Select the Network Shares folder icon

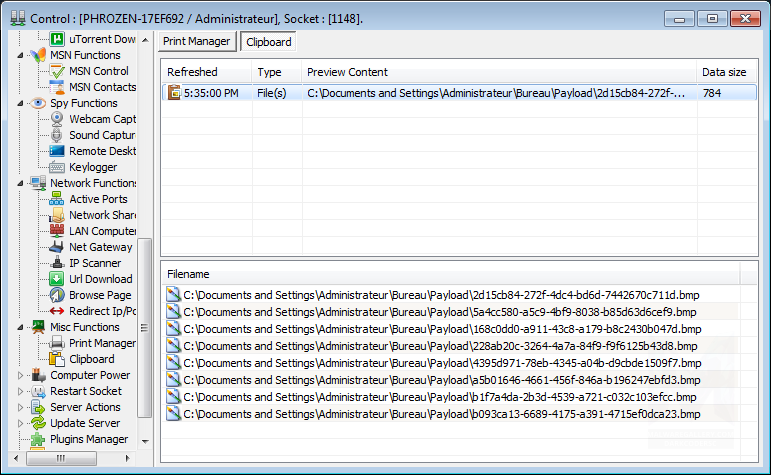coord(57,215)
